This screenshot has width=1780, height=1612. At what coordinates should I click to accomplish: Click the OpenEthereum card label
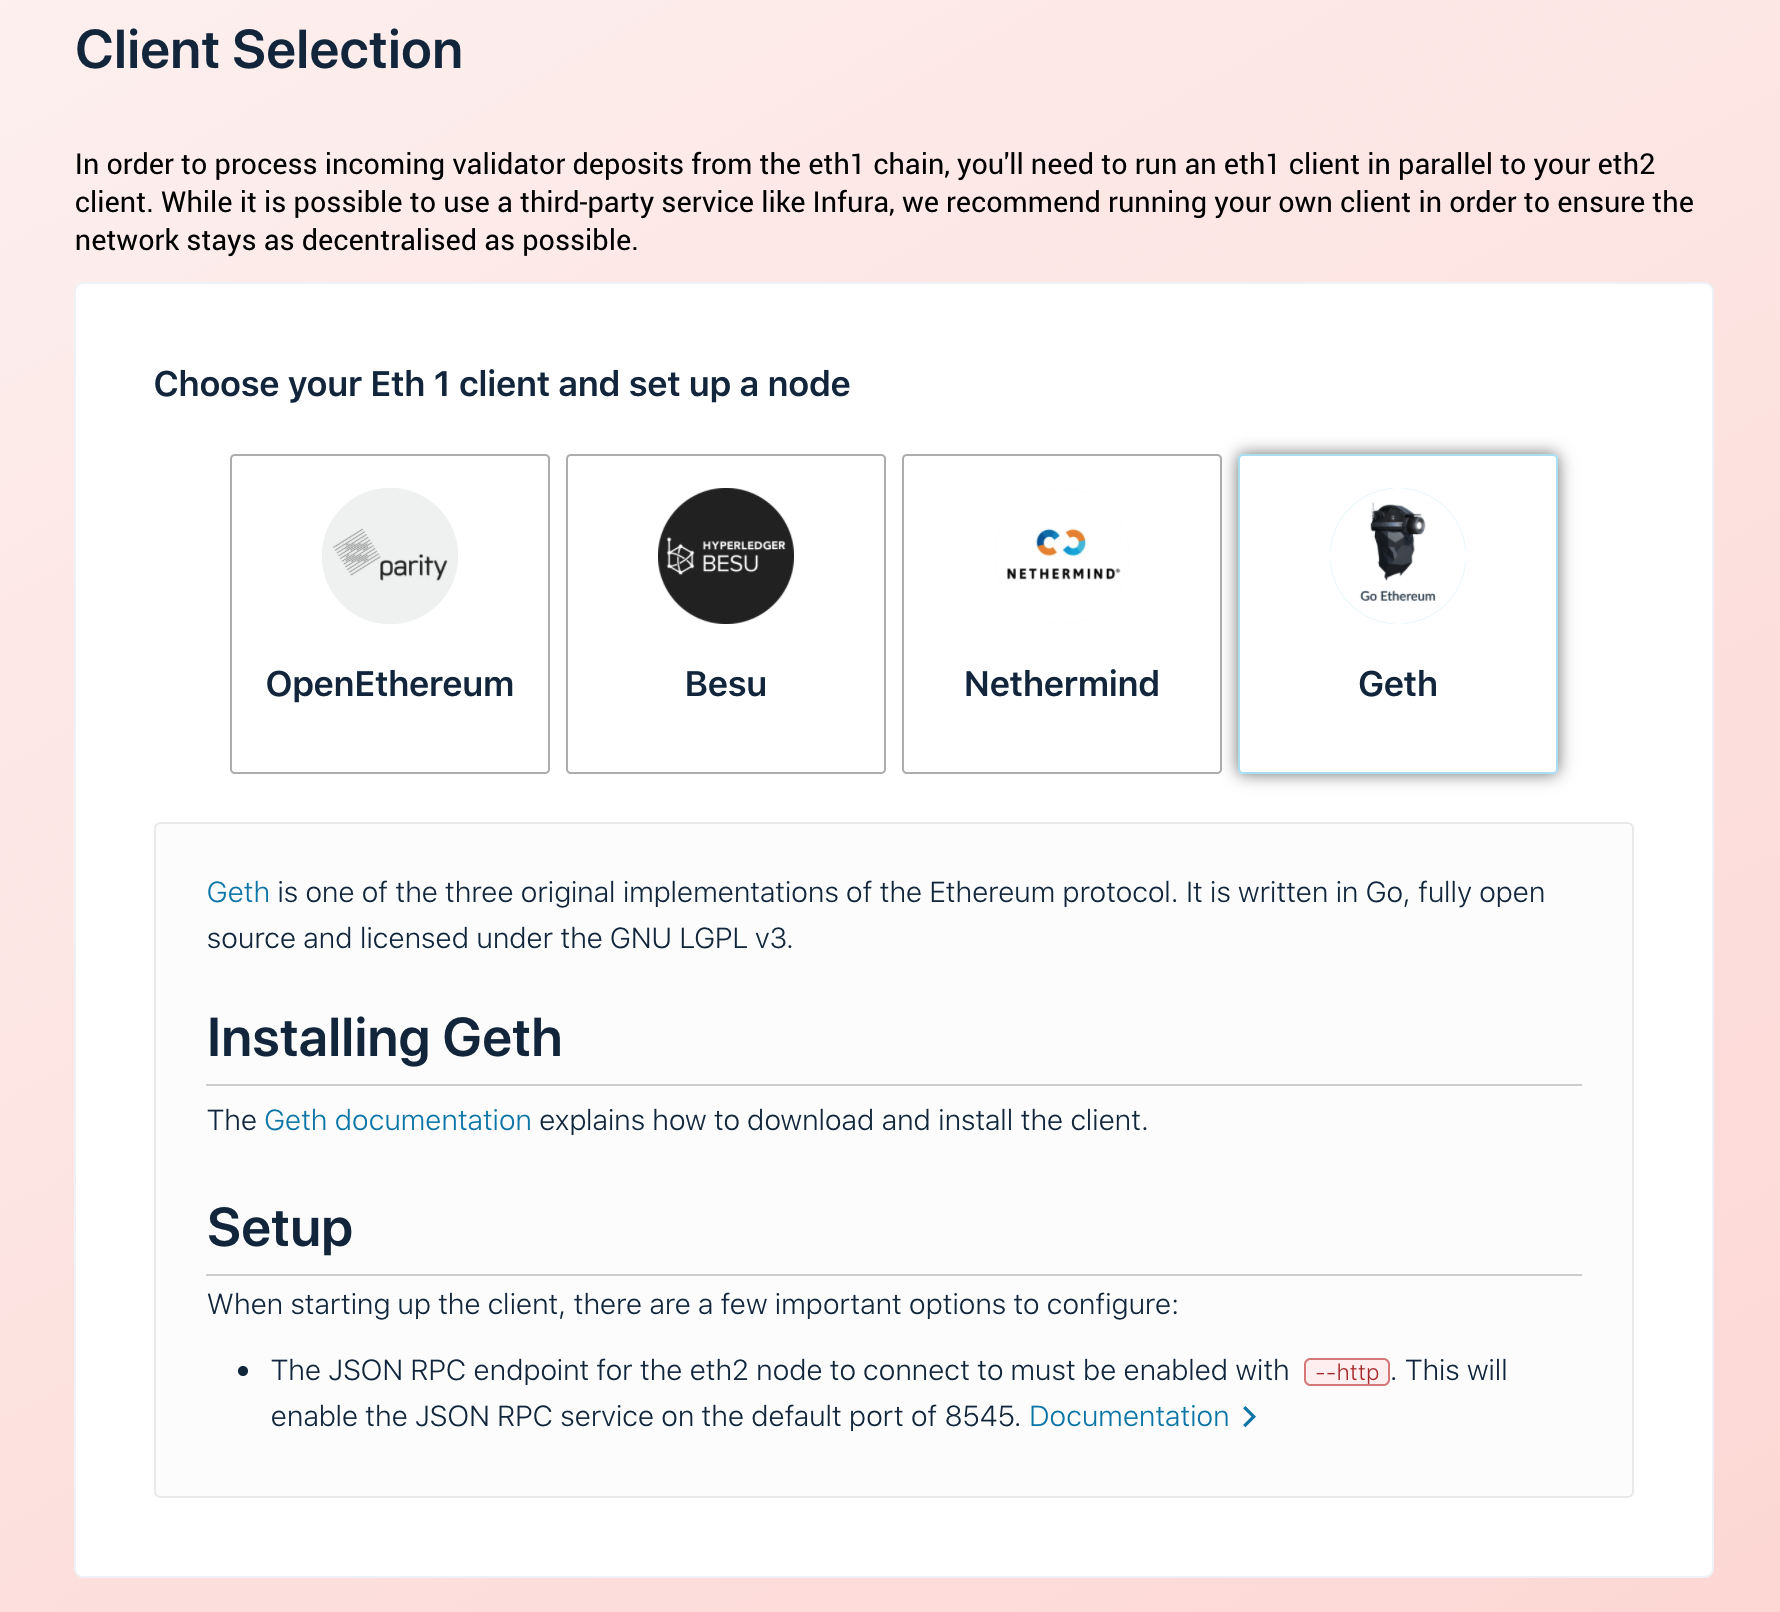click(389, 684)
